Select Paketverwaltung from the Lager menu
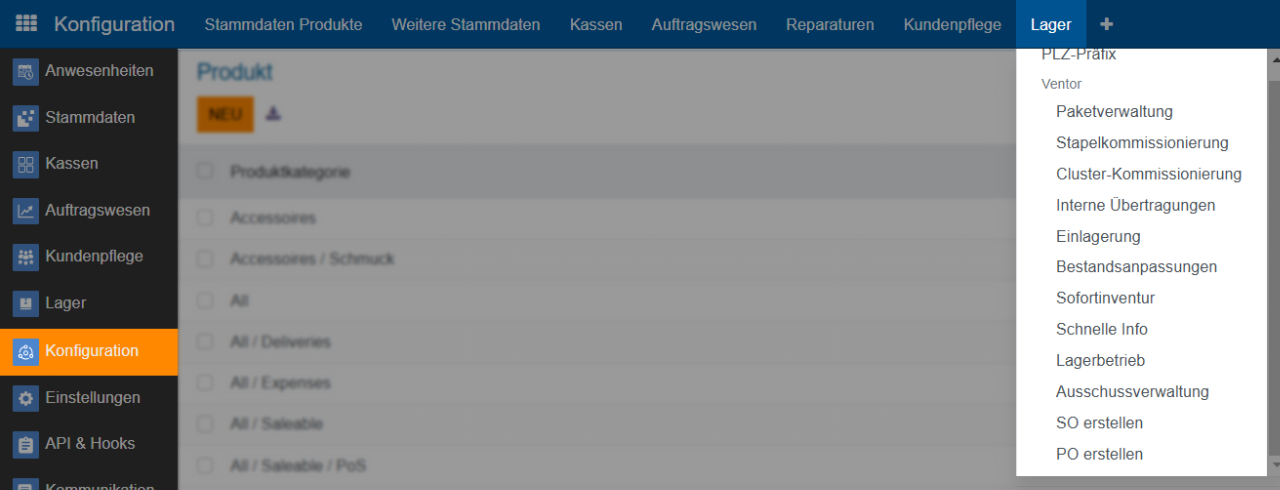This screenshot has width=1280, height=490. click(x=1114, y=111)
